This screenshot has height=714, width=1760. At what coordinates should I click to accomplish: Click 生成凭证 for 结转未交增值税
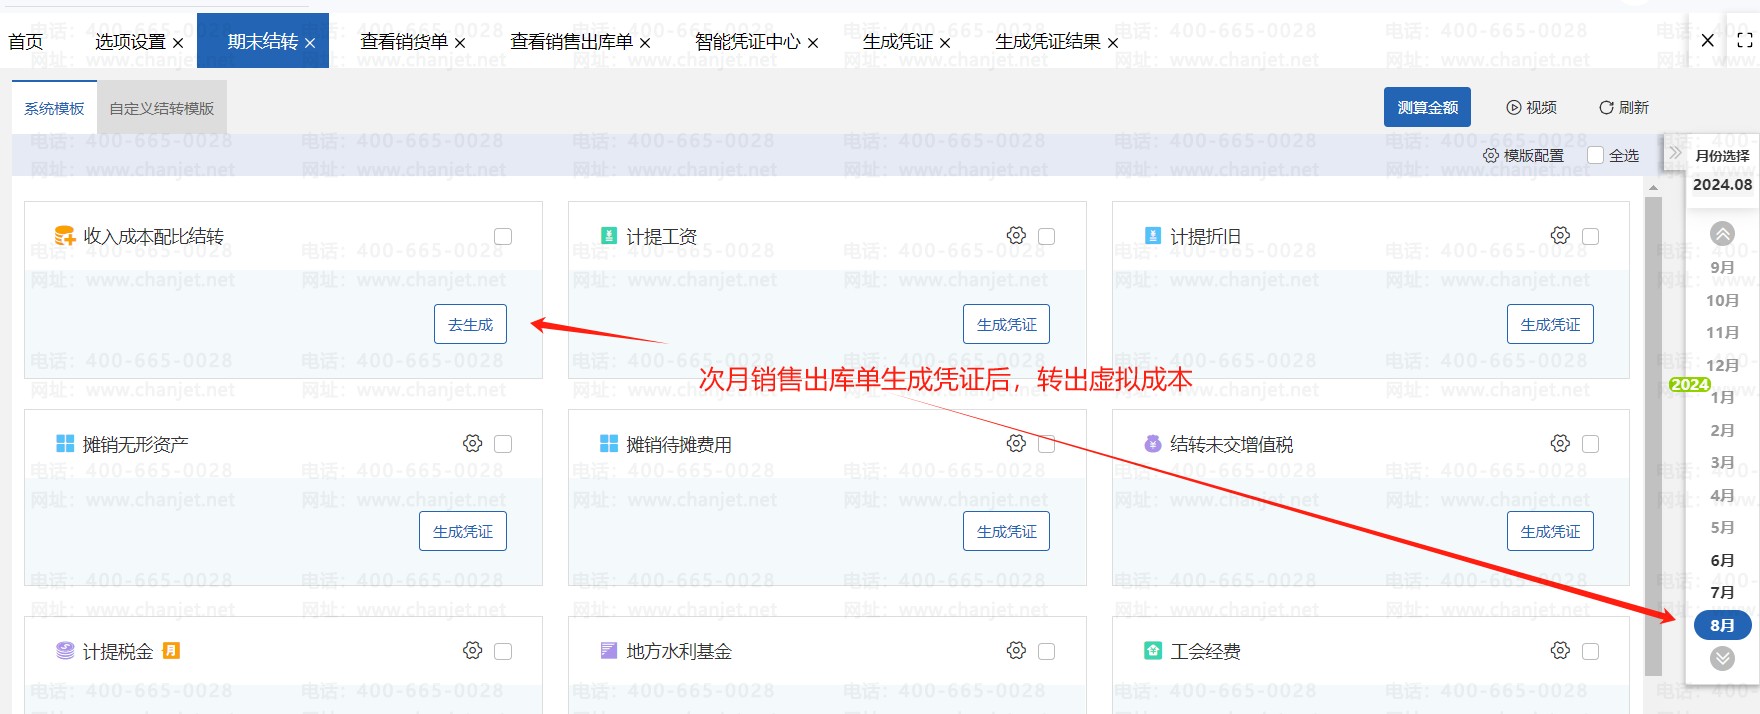click(1550, 531)
